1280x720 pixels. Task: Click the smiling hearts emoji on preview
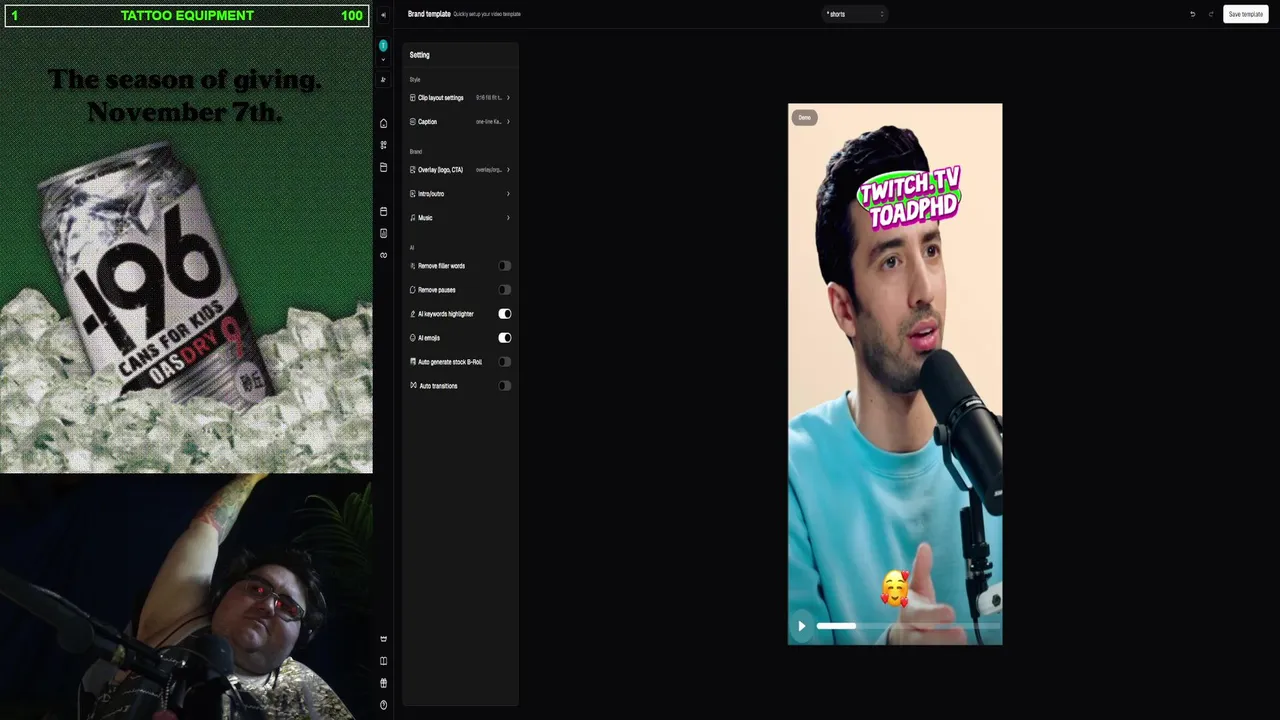[x=896, y=589]
